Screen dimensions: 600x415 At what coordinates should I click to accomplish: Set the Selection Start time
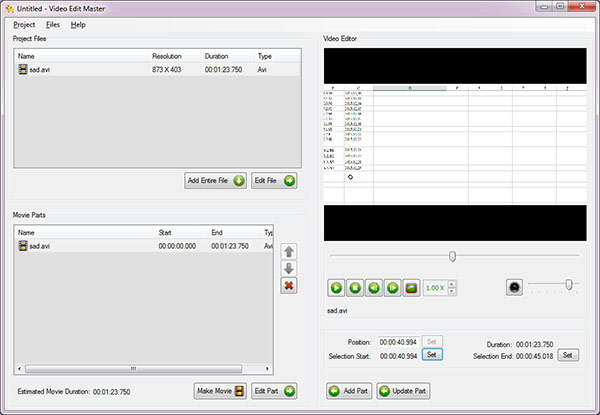[432, 355]
